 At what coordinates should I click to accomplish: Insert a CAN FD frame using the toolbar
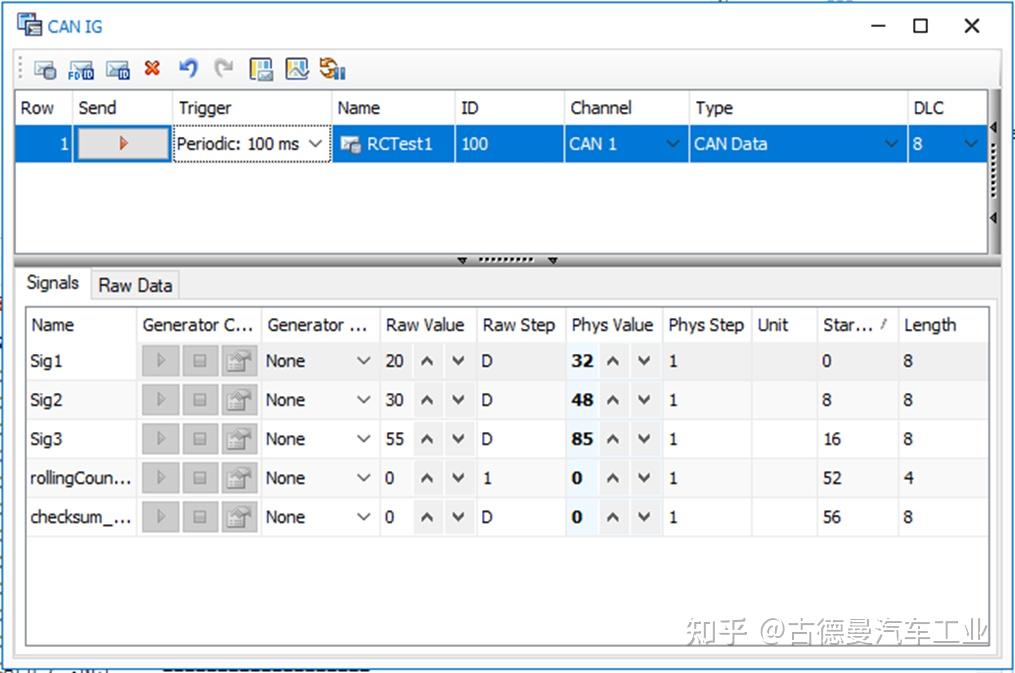click(x=80, y=69)
